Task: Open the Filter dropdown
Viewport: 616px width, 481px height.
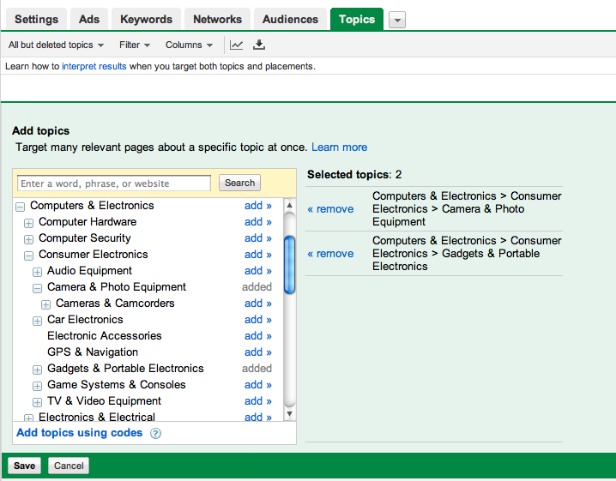Action: click(134, 45)
